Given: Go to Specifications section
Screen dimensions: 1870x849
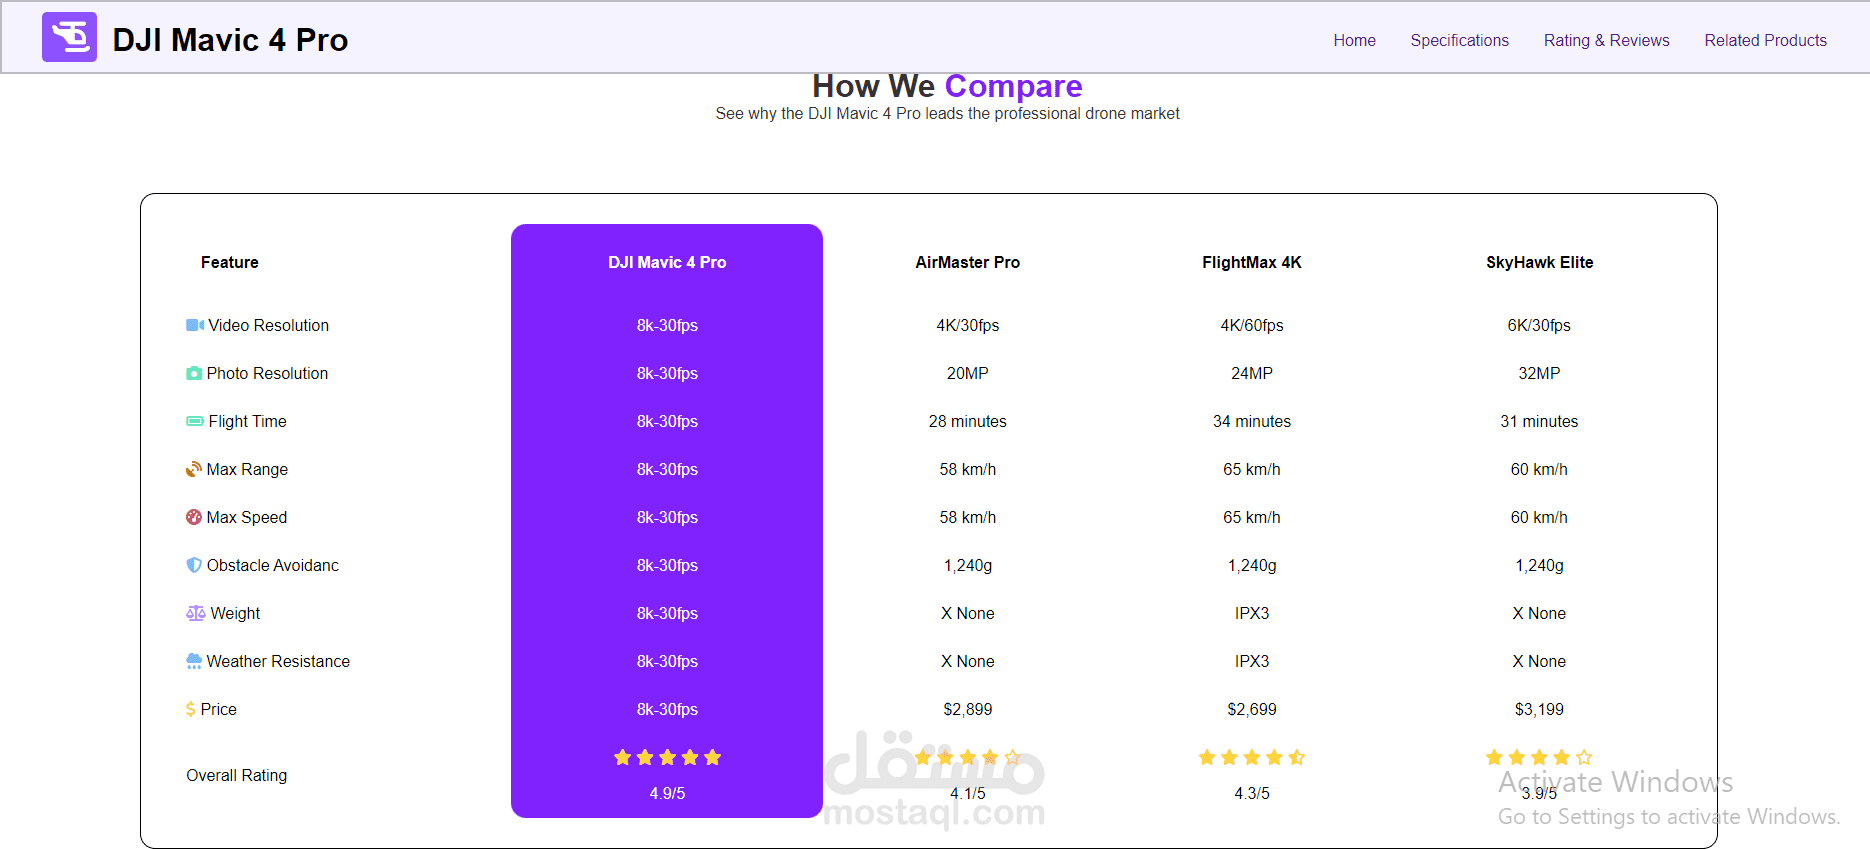Looking at the screenshot, I should (x=1459, y=40).
